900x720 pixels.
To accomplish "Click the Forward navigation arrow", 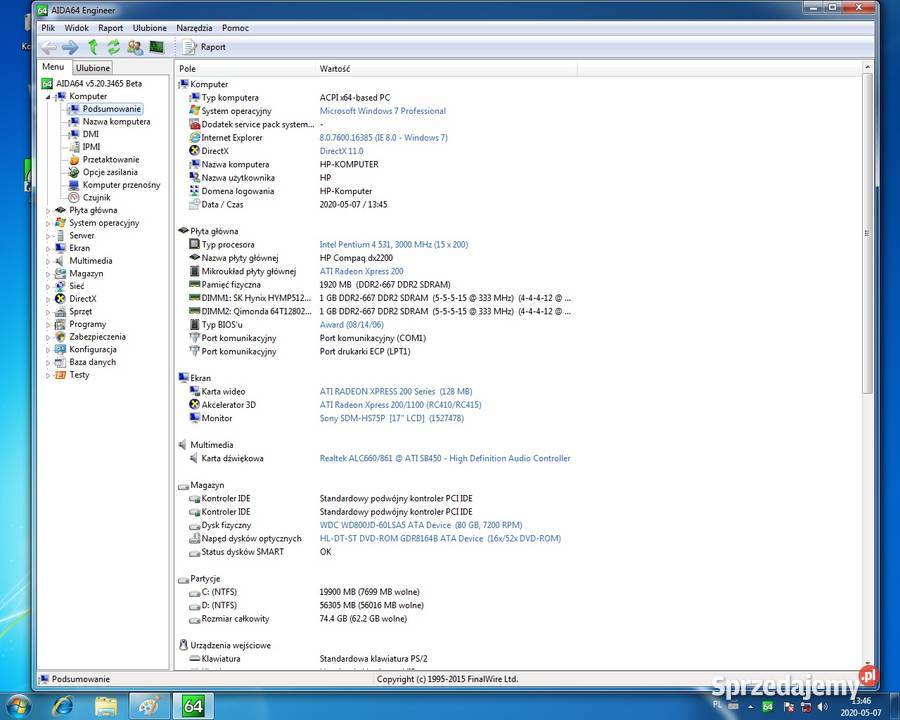I will [70, 47].
